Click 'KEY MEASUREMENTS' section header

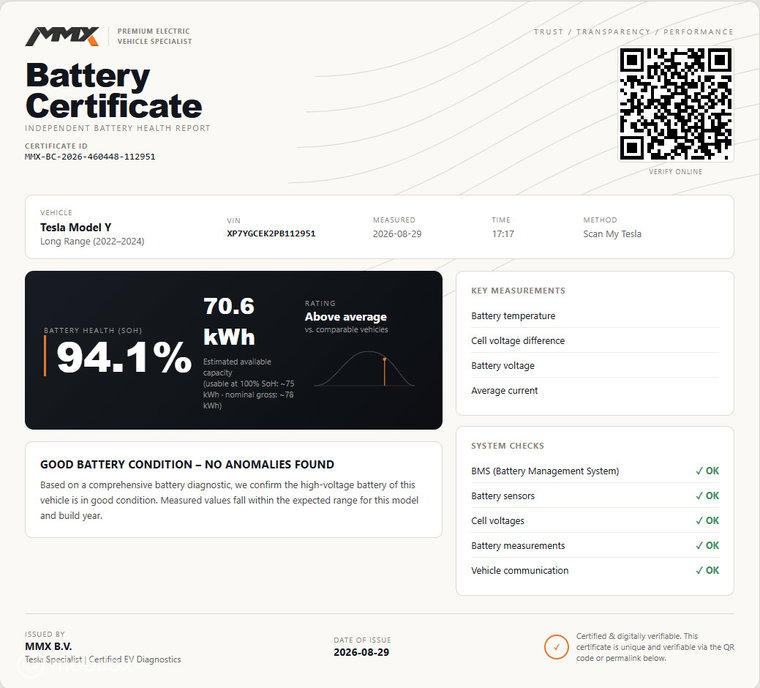(518, 290)
